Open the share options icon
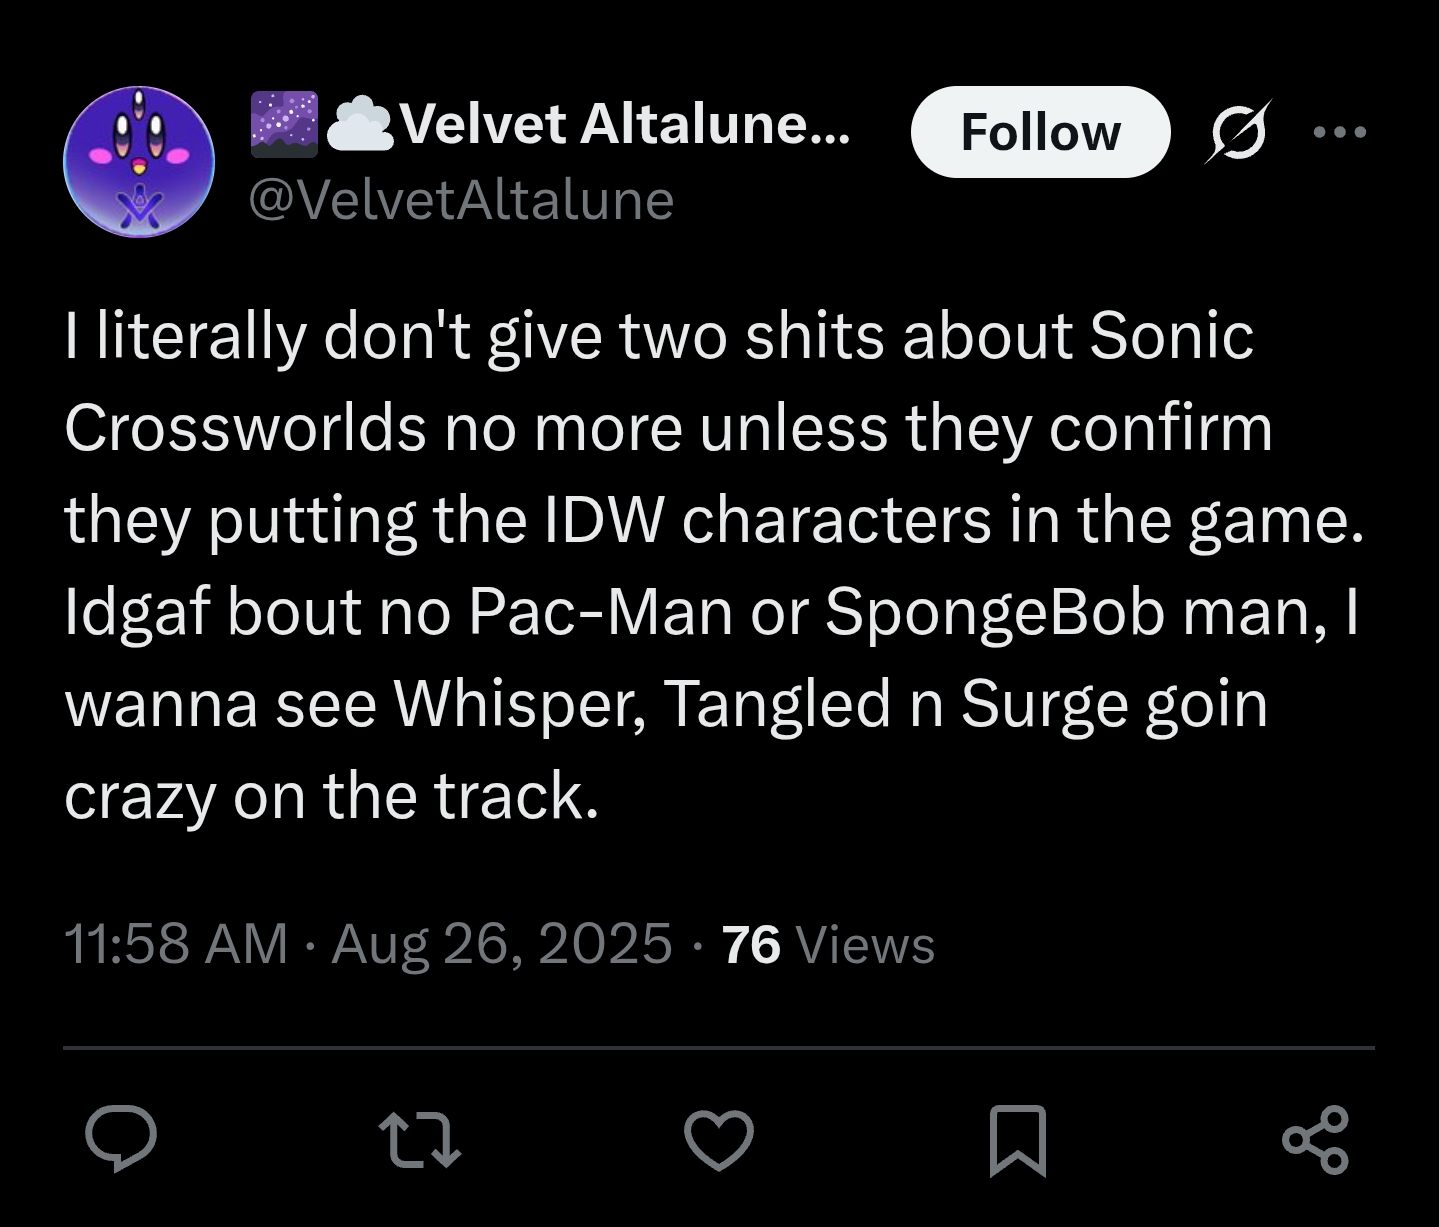The height and width of the screenshot is (1227, 1439). pyautogui.click(x=1315, y=1139)
